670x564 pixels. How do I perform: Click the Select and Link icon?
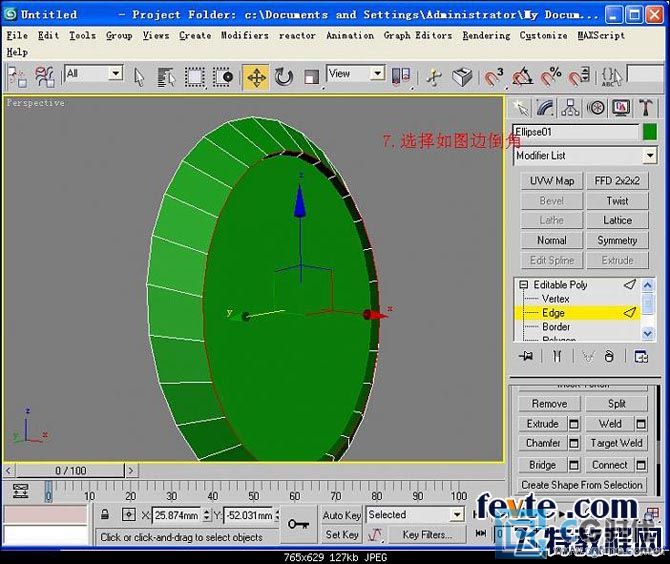(17, 77)
